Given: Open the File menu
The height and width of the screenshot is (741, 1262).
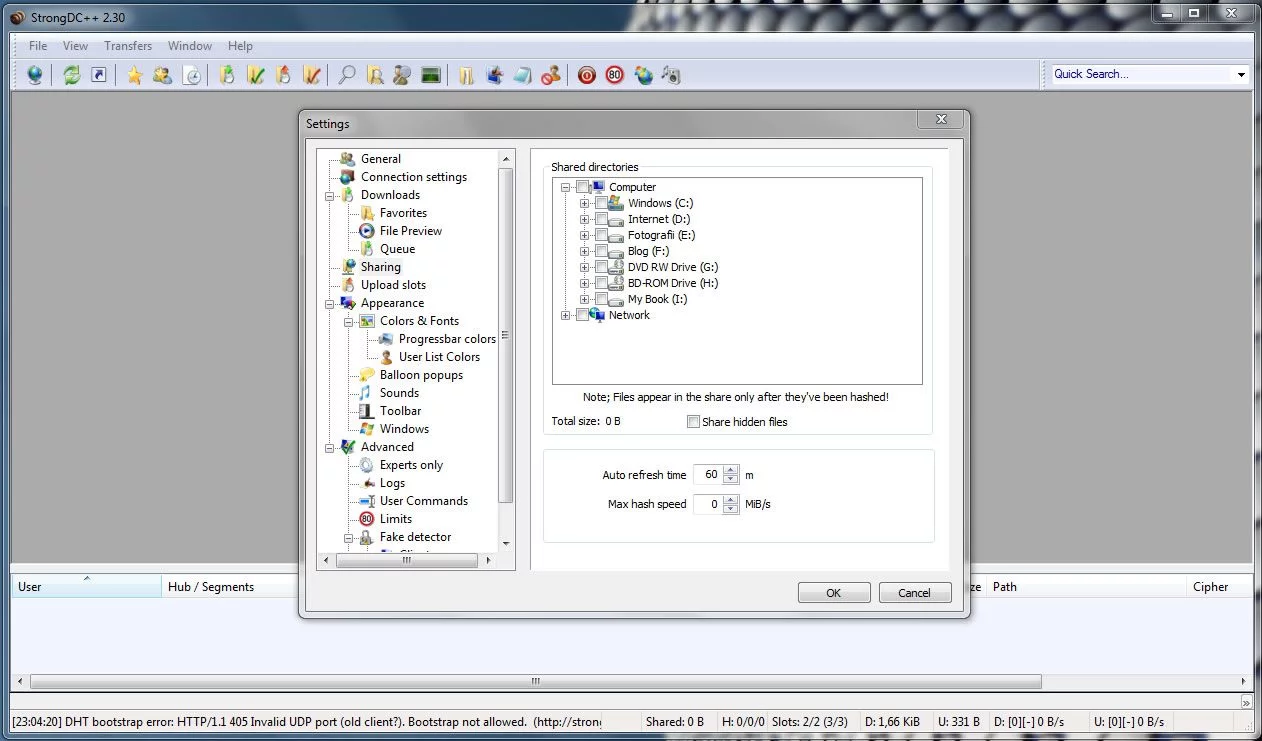Looking at the screenshot, I should (38, 46).
